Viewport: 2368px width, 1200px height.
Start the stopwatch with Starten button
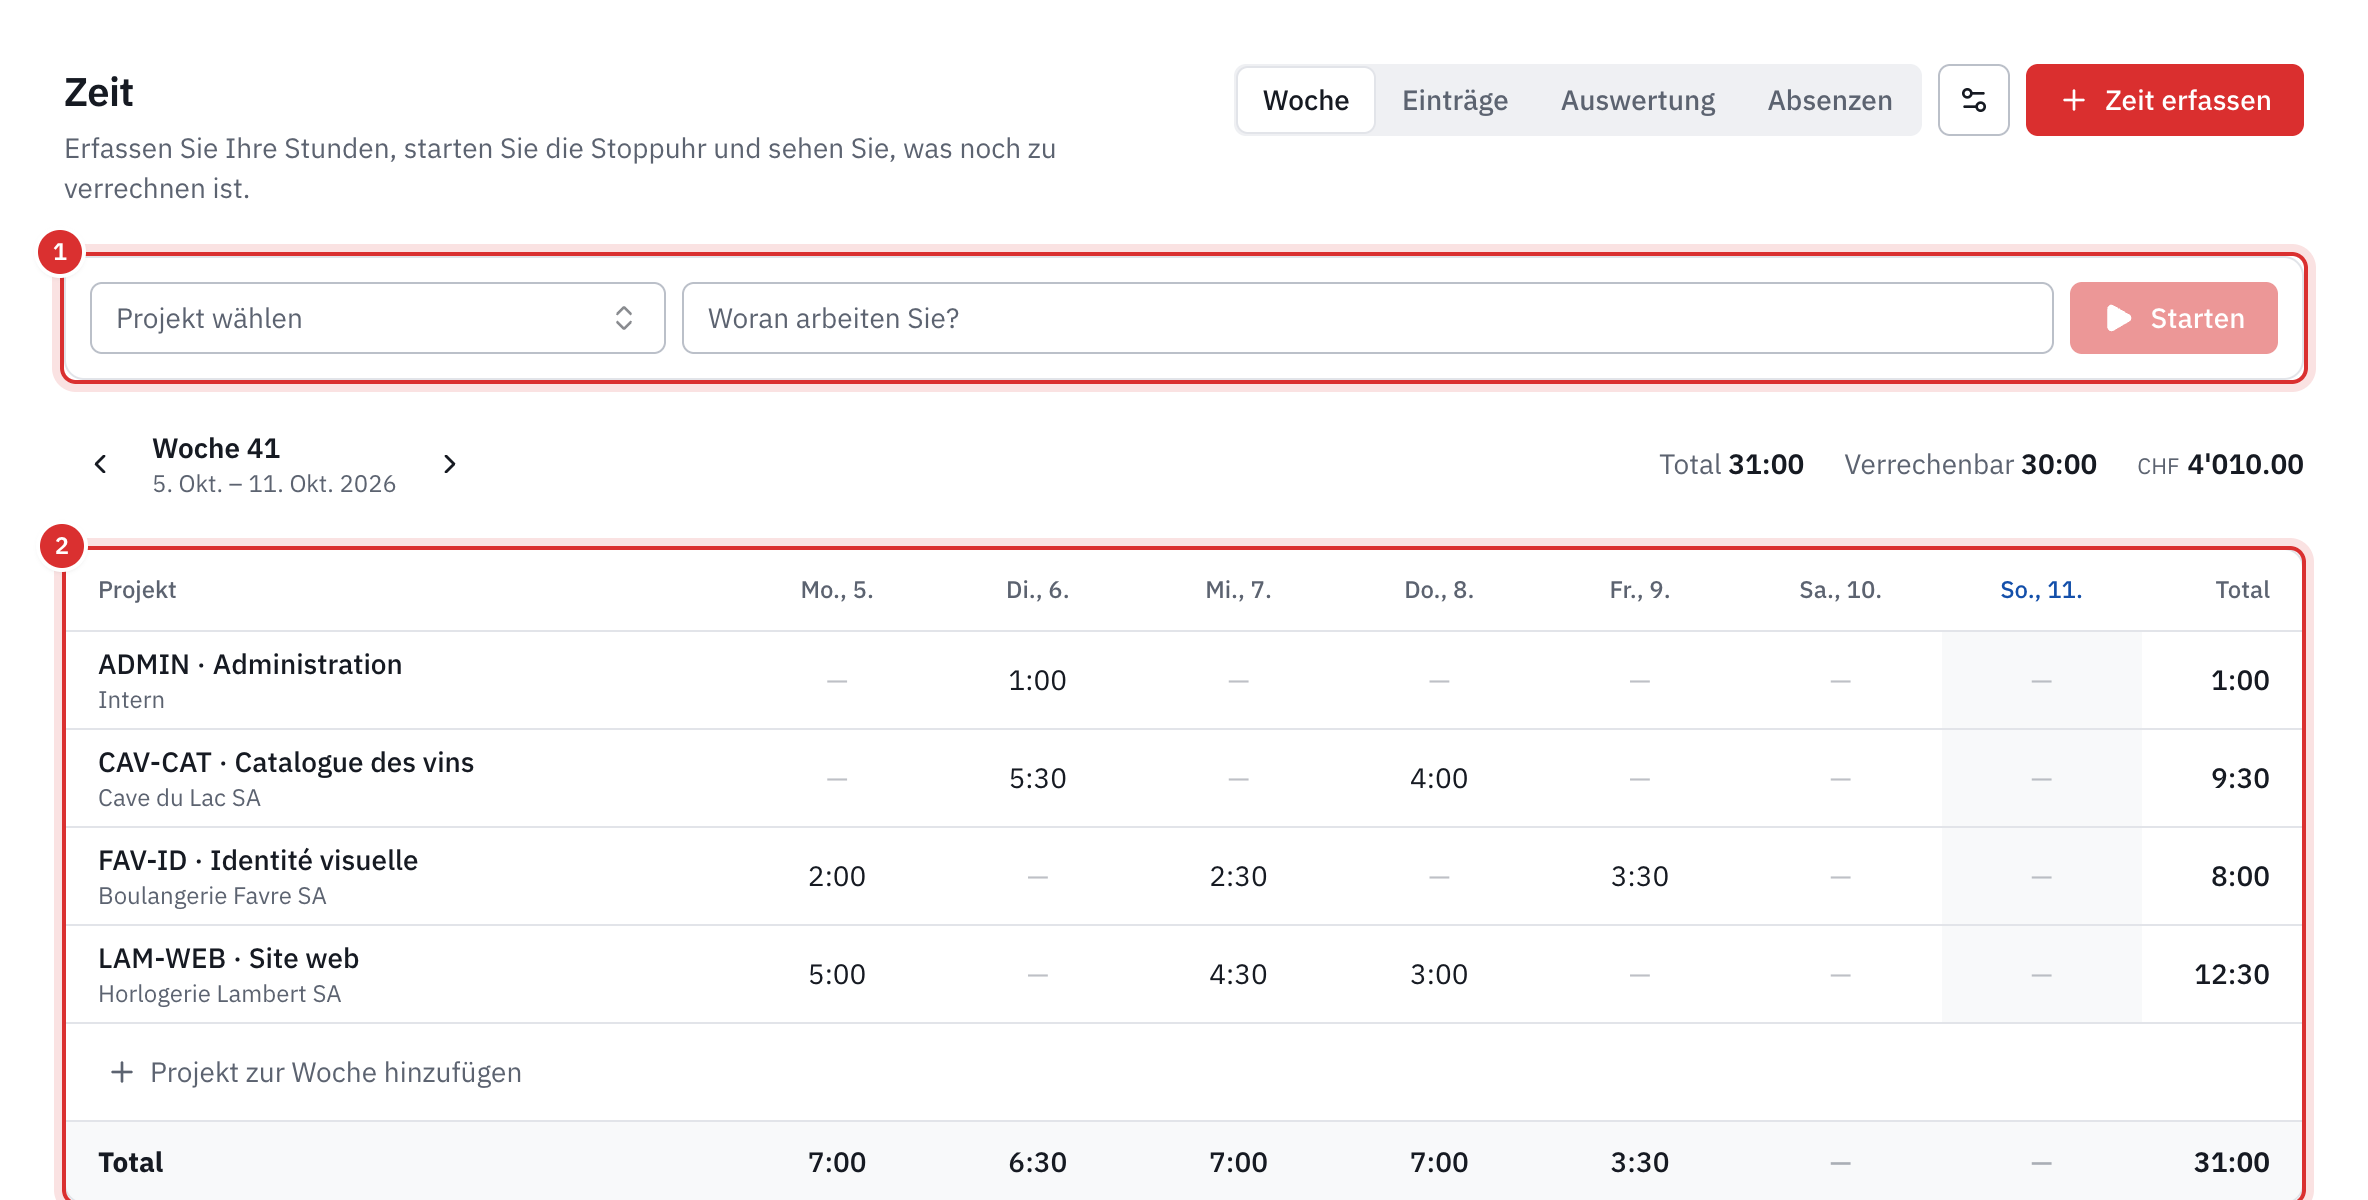click(2173, 318)
